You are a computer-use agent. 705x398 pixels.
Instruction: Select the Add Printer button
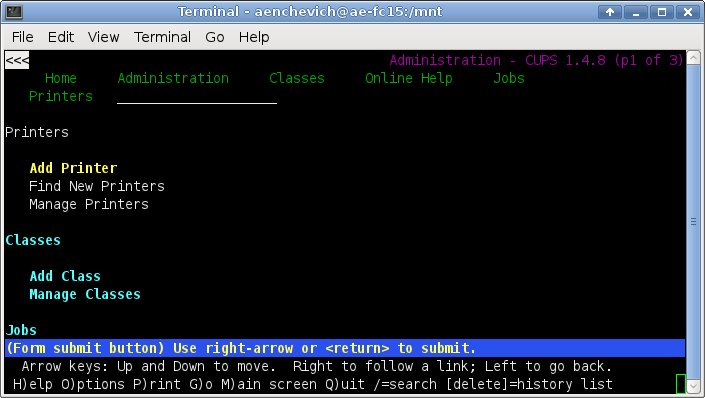click(x=73, y=168)
